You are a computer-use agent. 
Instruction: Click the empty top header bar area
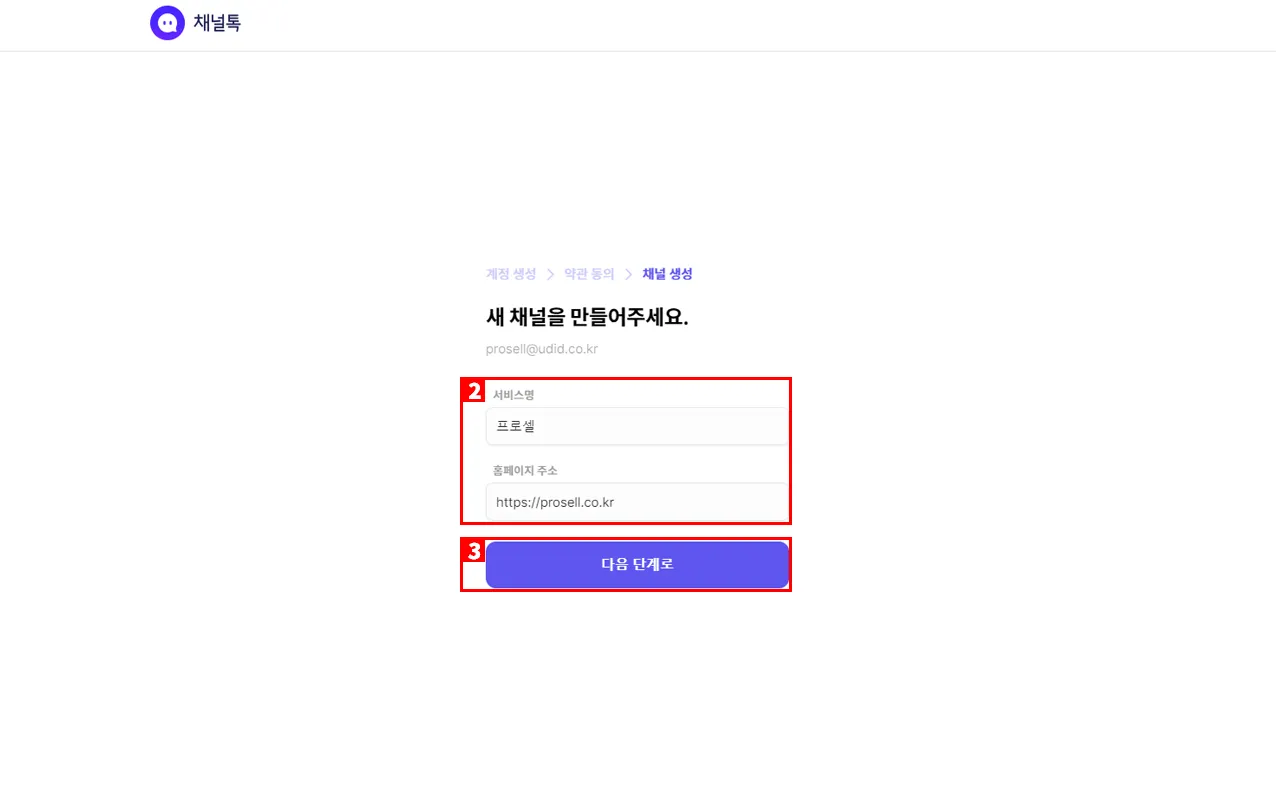[750, 25]
